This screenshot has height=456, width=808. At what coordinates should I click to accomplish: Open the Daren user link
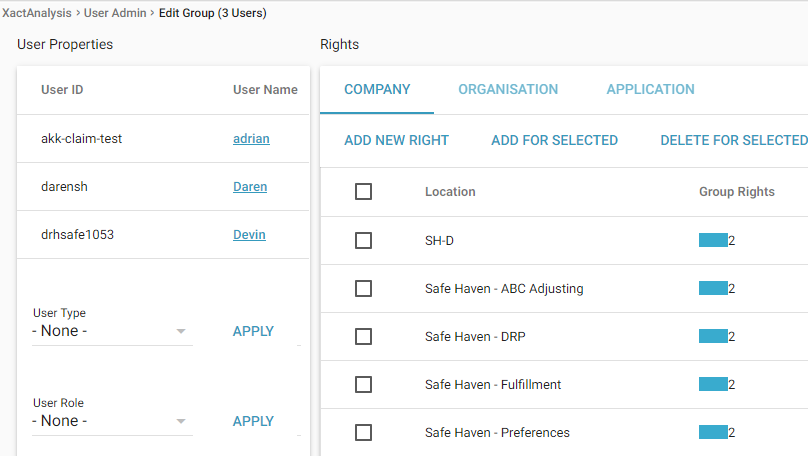pyautogui.click(x=250, y=187)
